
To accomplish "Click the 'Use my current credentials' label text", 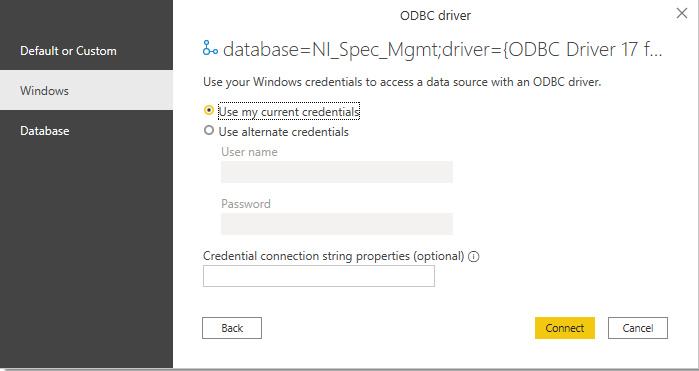I will 289,111.
